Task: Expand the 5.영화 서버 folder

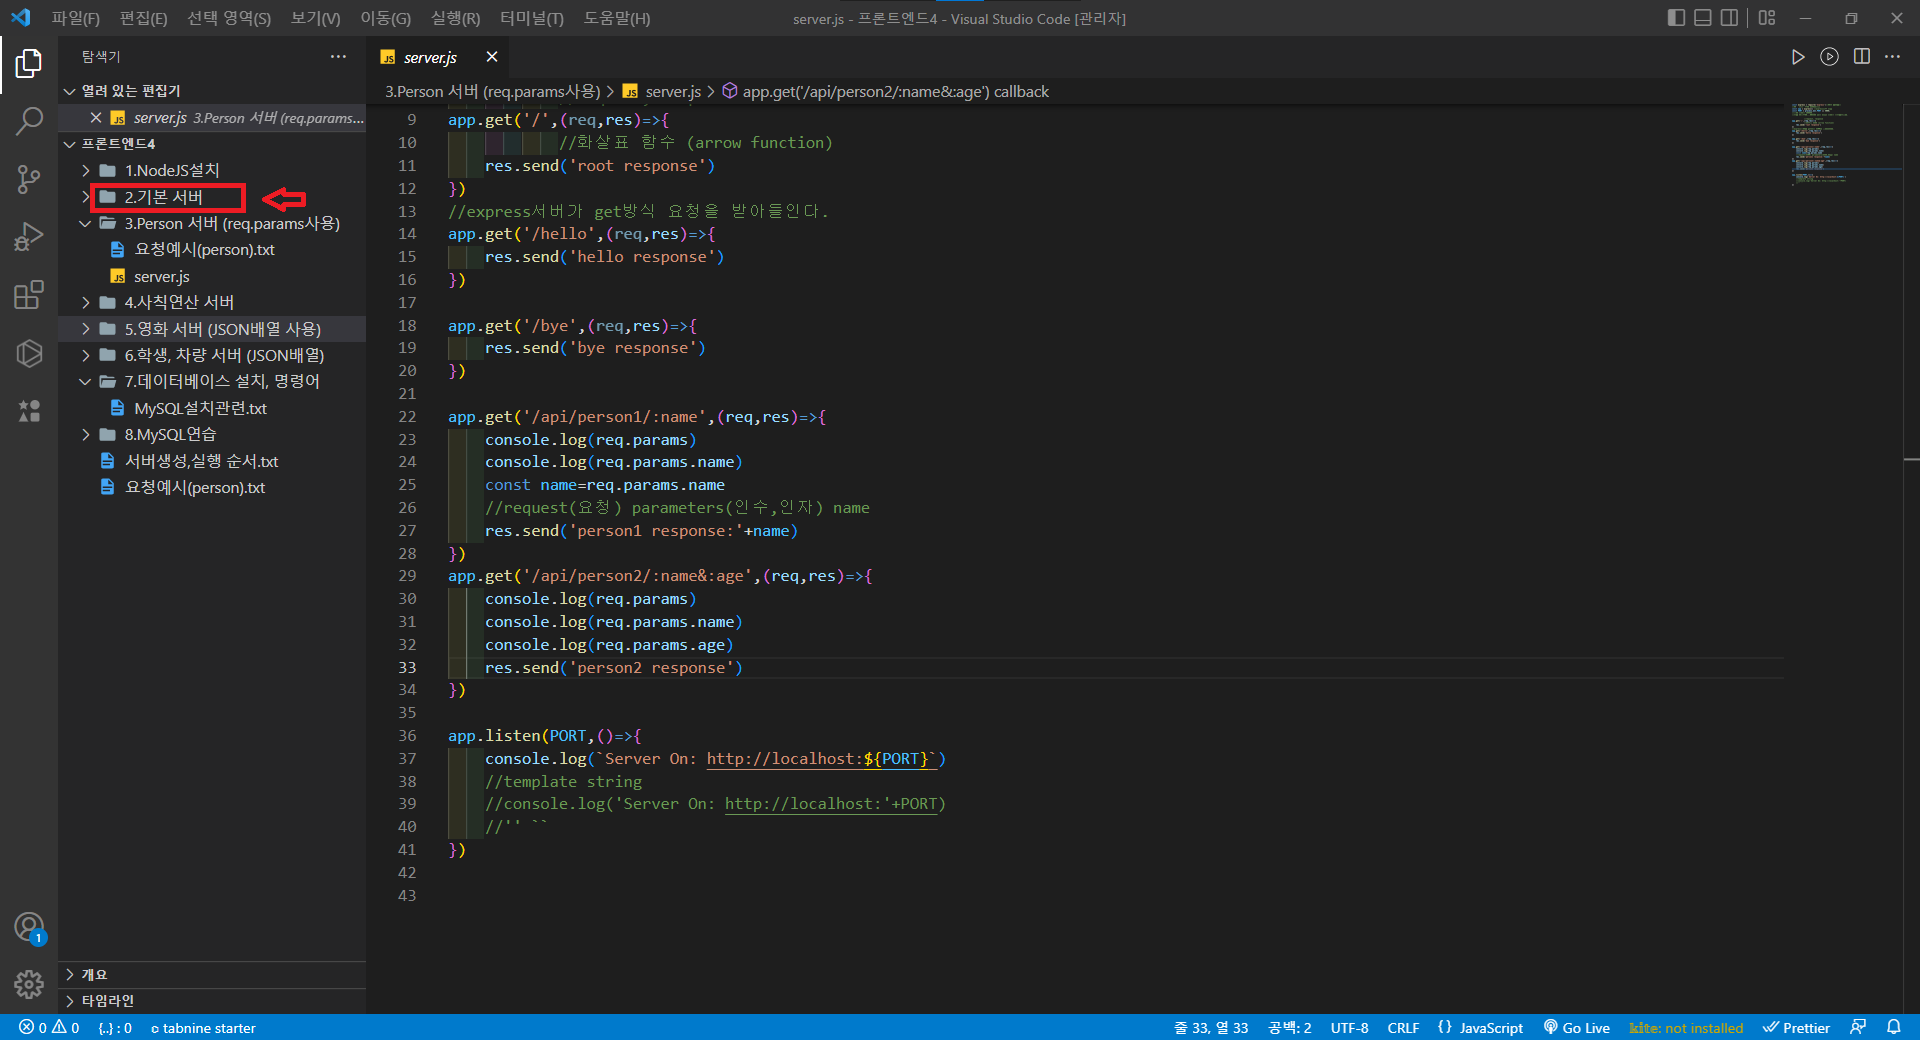Action: (x=212, y=329)
